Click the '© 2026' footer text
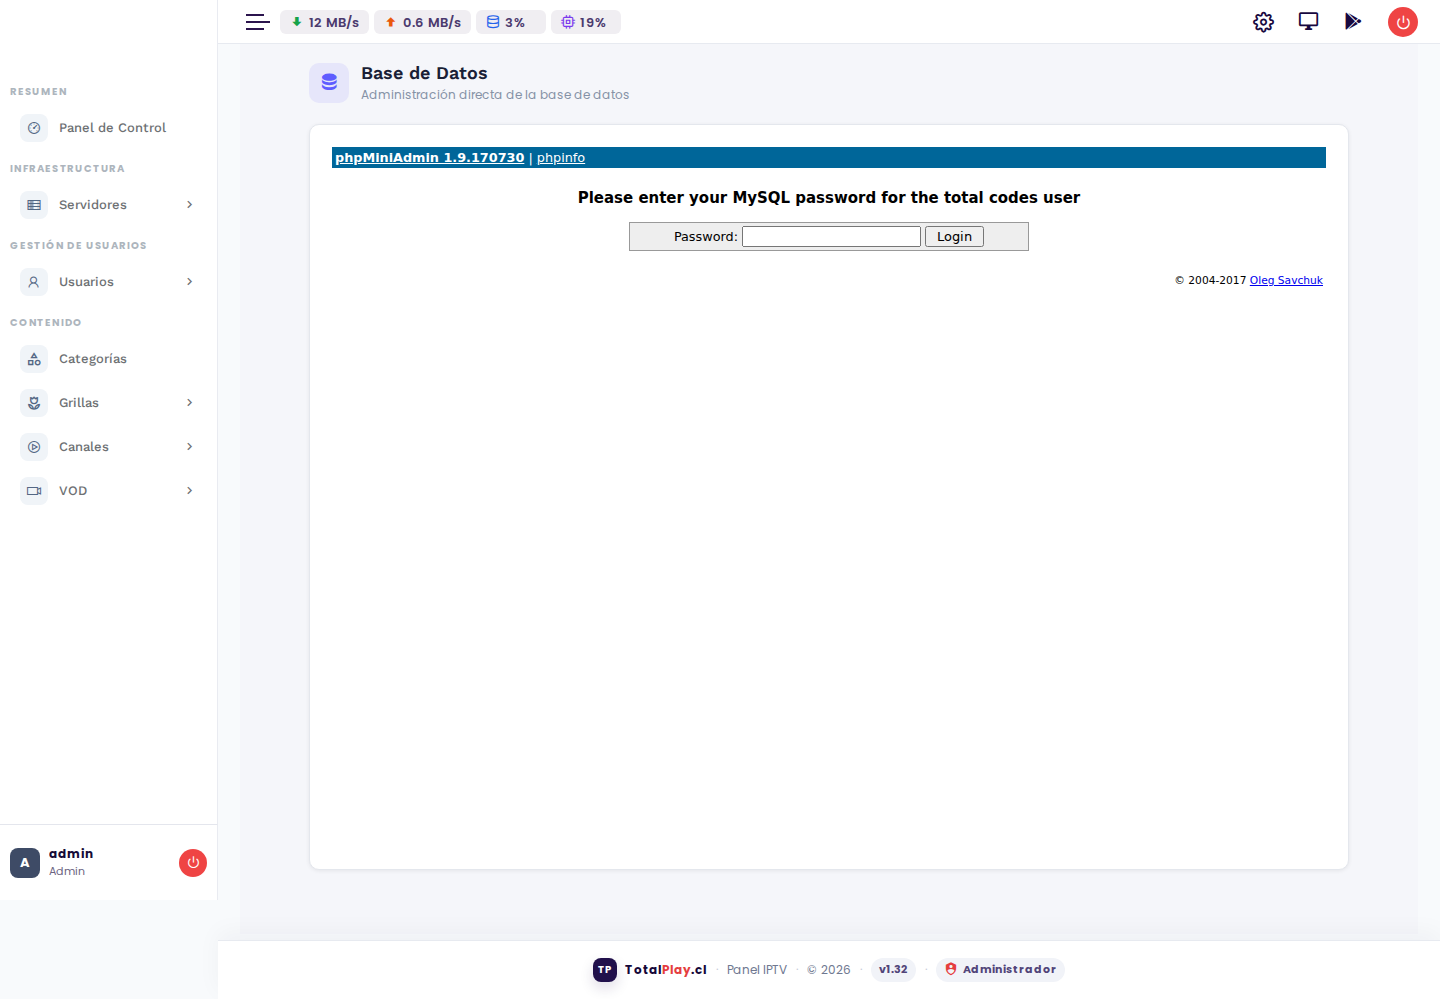 pos(829,970)
